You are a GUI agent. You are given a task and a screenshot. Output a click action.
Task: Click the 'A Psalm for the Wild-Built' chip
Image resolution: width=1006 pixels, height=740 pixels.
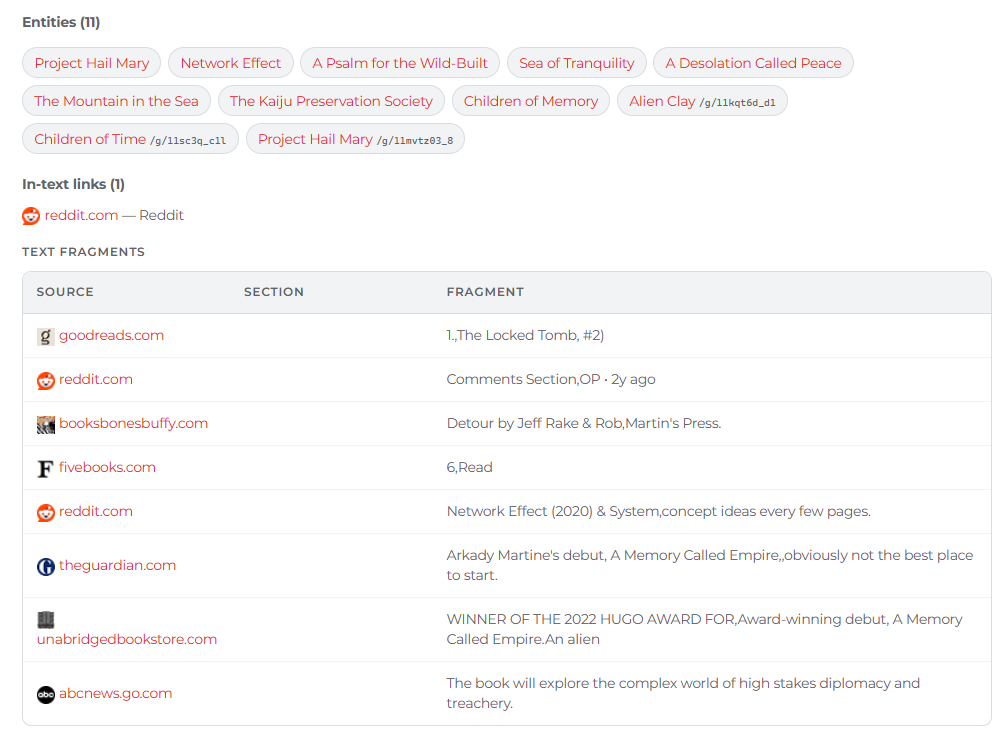tap(400, 62)
